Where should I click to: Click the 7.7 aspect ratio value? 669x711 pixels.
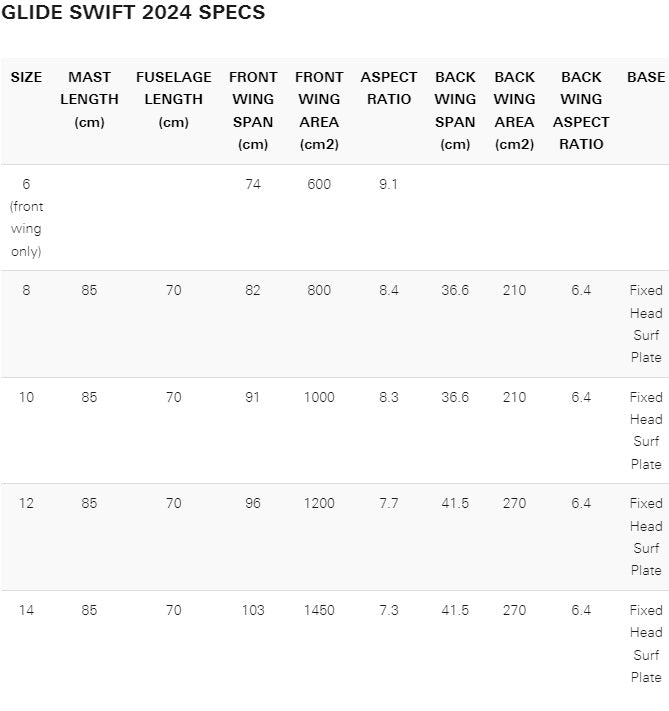point(389,503)
